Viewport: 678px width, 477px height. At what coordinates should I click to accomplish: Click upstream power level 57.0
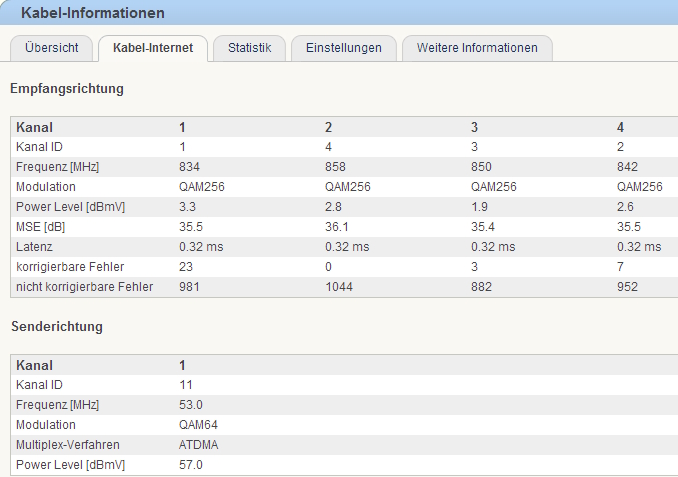(191, 465)
